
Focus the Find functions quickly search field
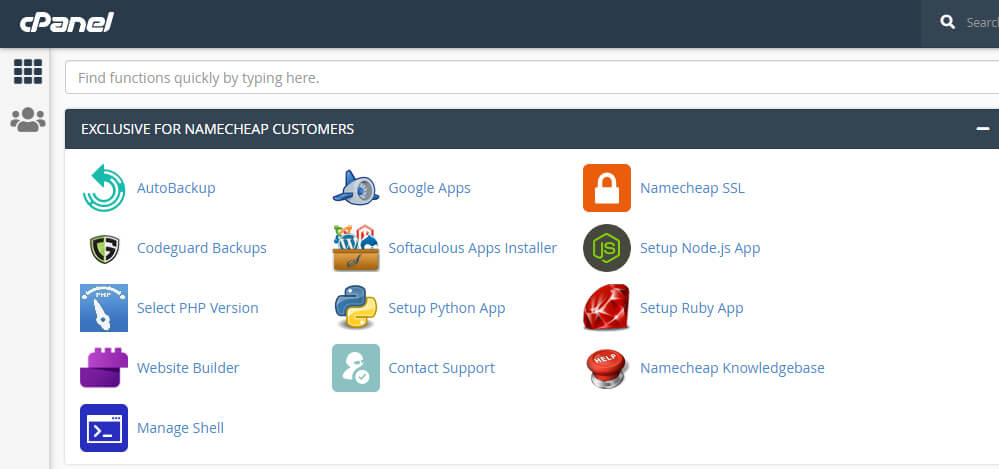pos(532,77)
